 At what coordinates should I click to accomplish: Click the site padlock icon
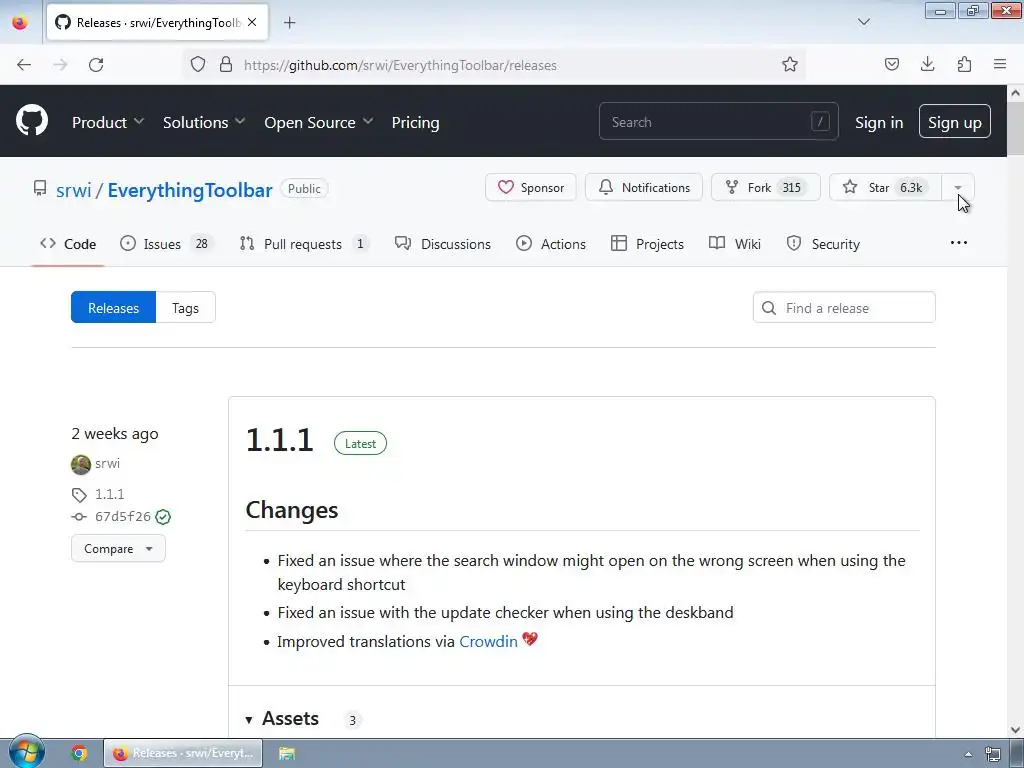coord(226,65)
